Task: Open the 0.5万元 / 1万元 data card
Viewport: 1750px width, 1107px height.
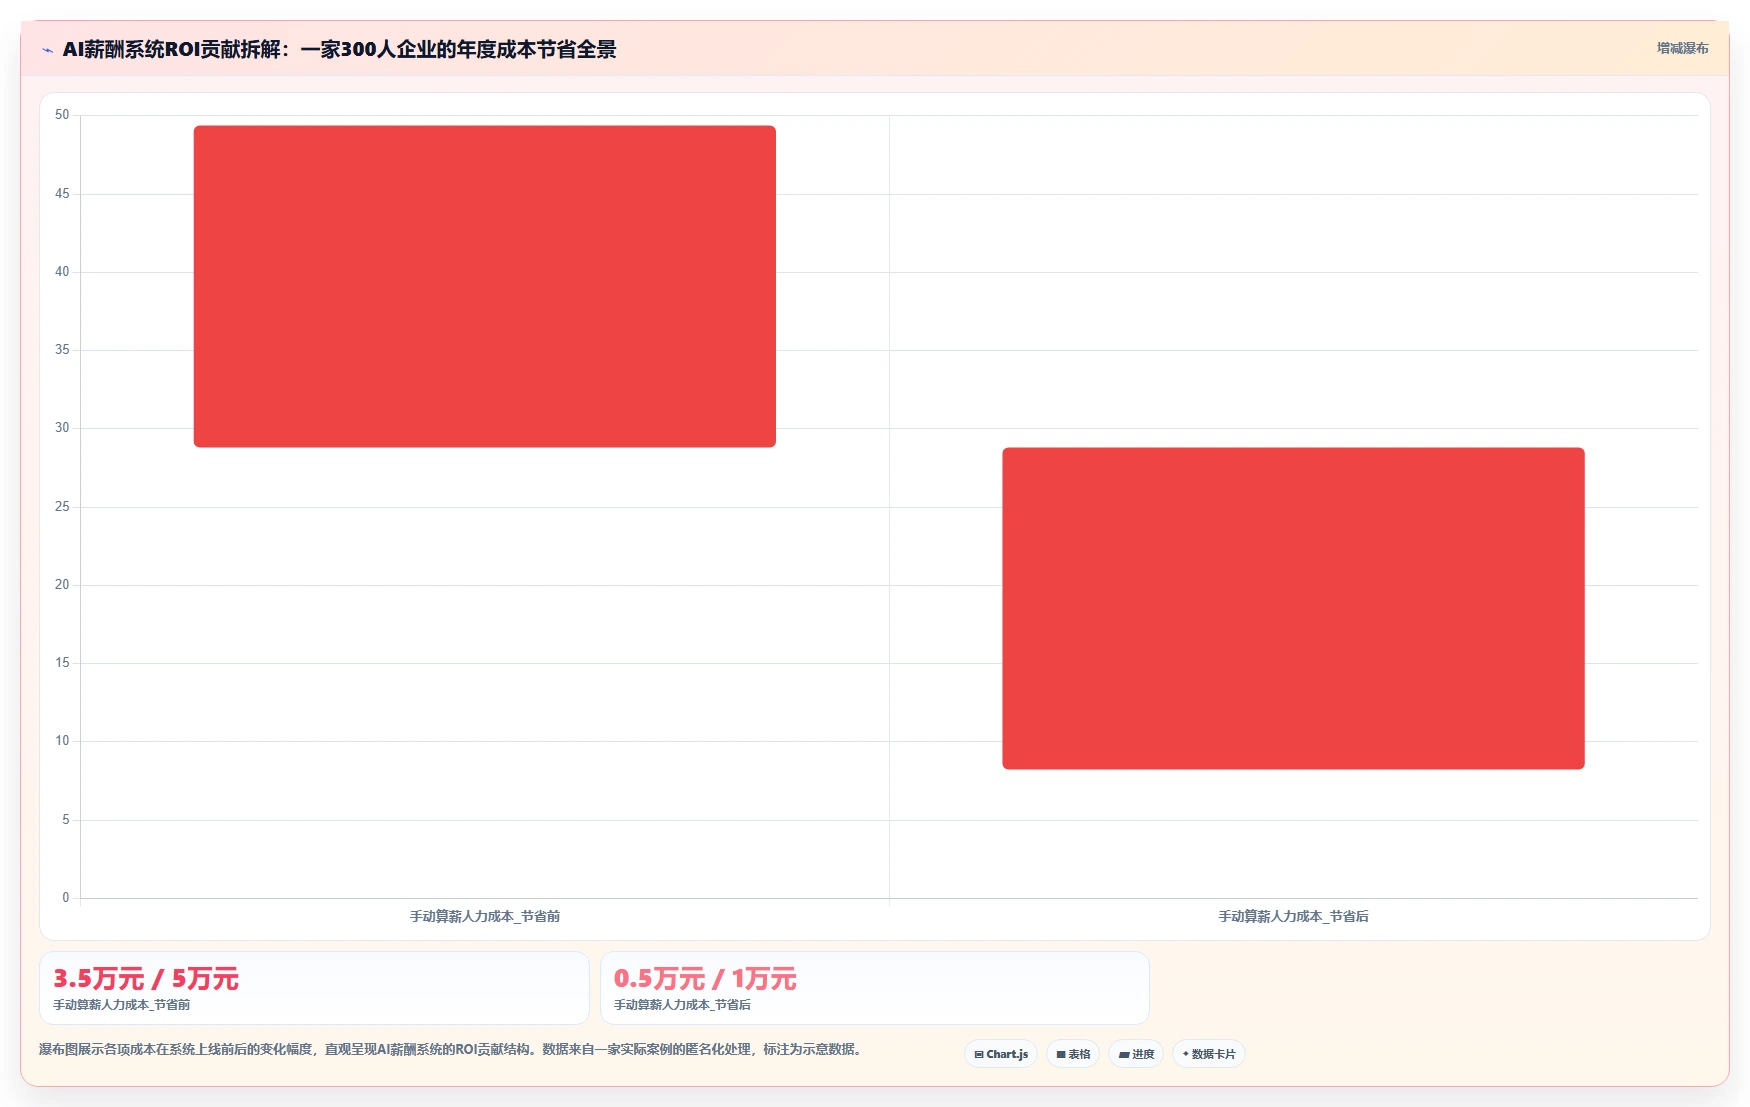Action: click(x=875, y=988)
